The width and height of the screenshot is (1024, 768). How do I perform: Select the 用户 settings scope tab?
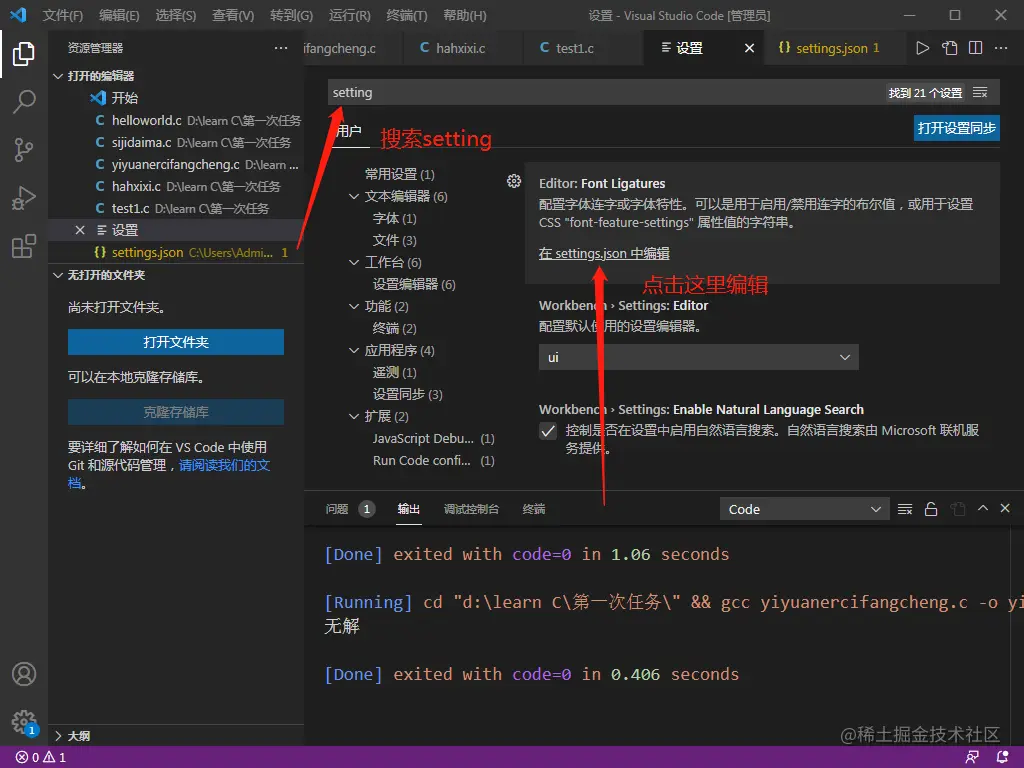(x=348, y=131)
